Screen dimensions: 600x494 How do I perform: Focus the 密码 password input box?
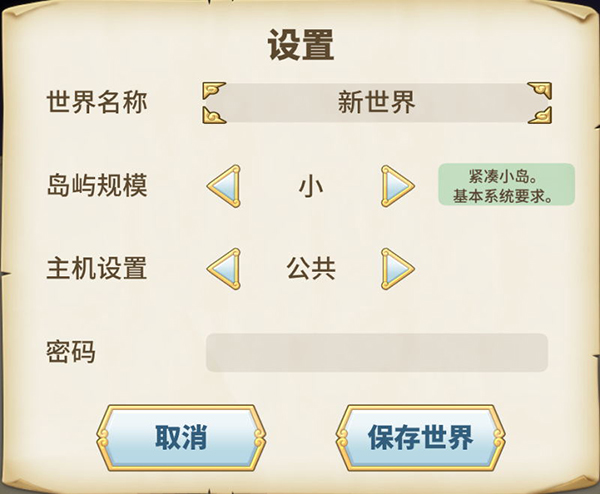click(377, 352)
